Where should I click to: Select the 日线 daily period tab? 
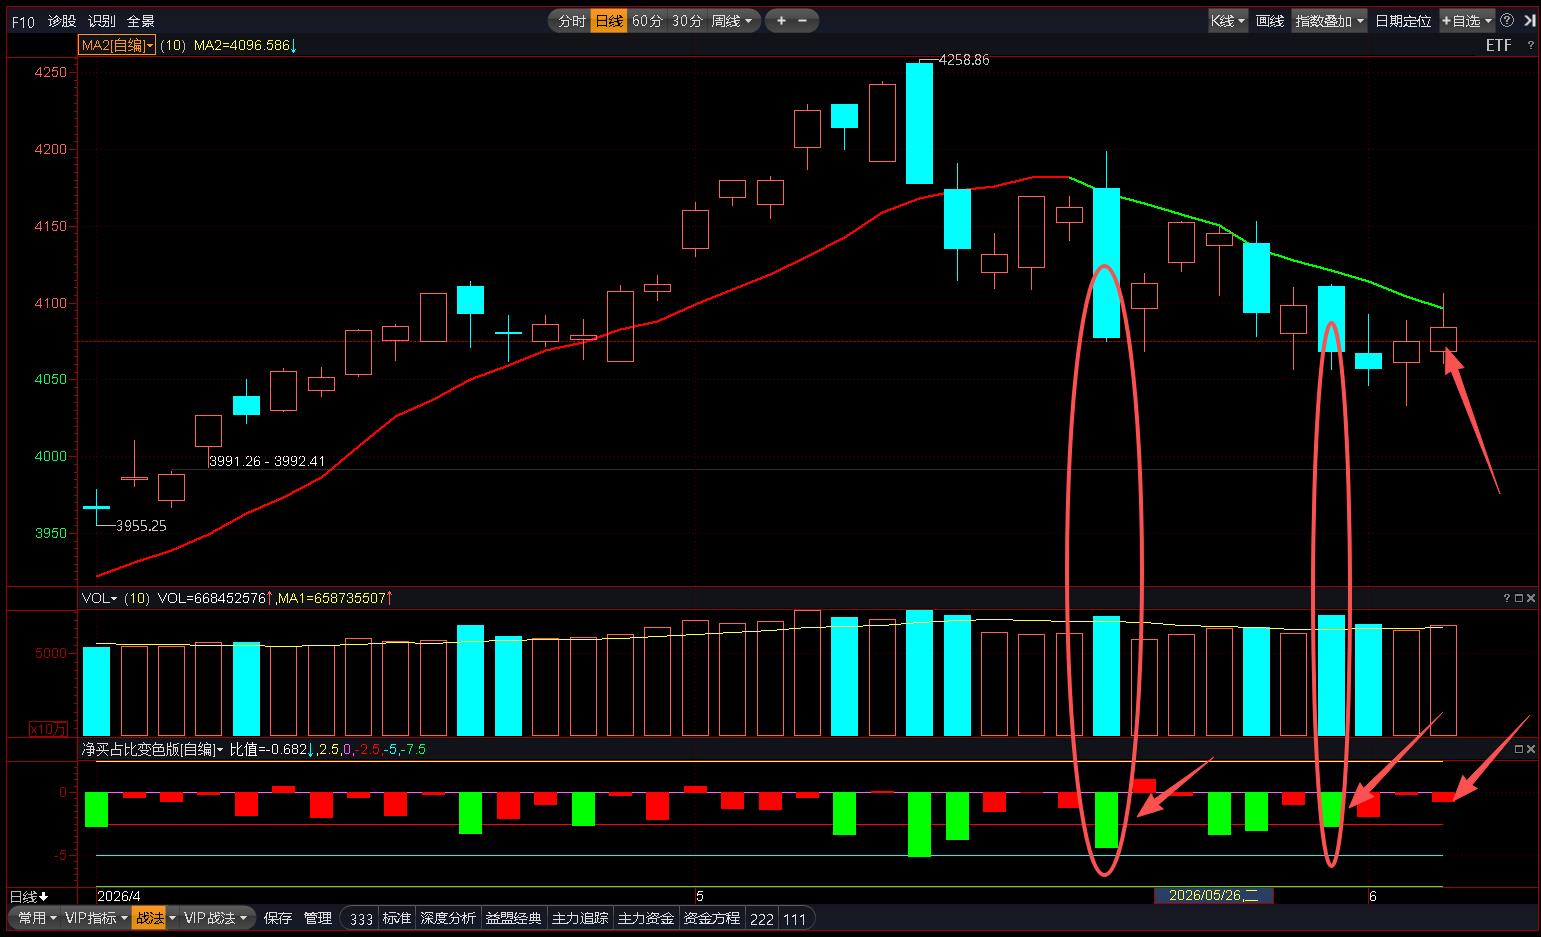[x=609, y=20]
